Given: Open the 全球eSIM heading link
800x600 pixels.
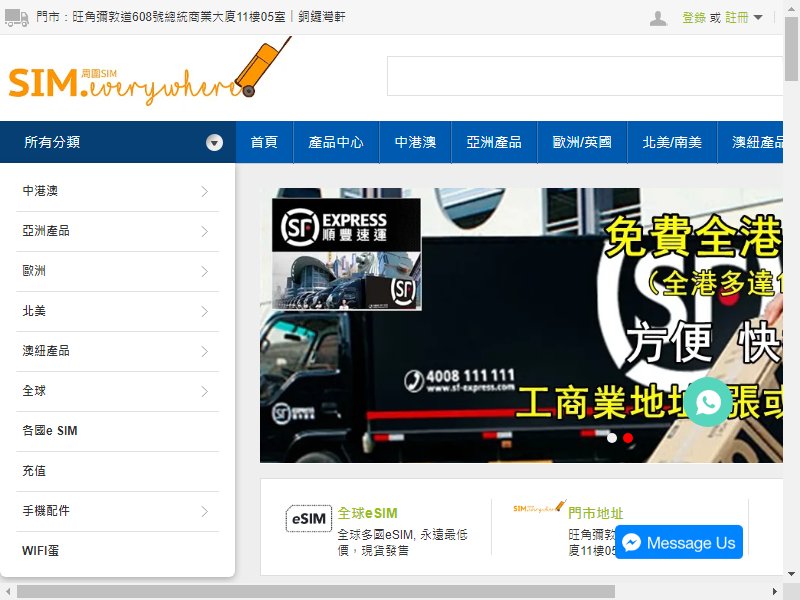Looking at the screenshot, I should [367, 513].
